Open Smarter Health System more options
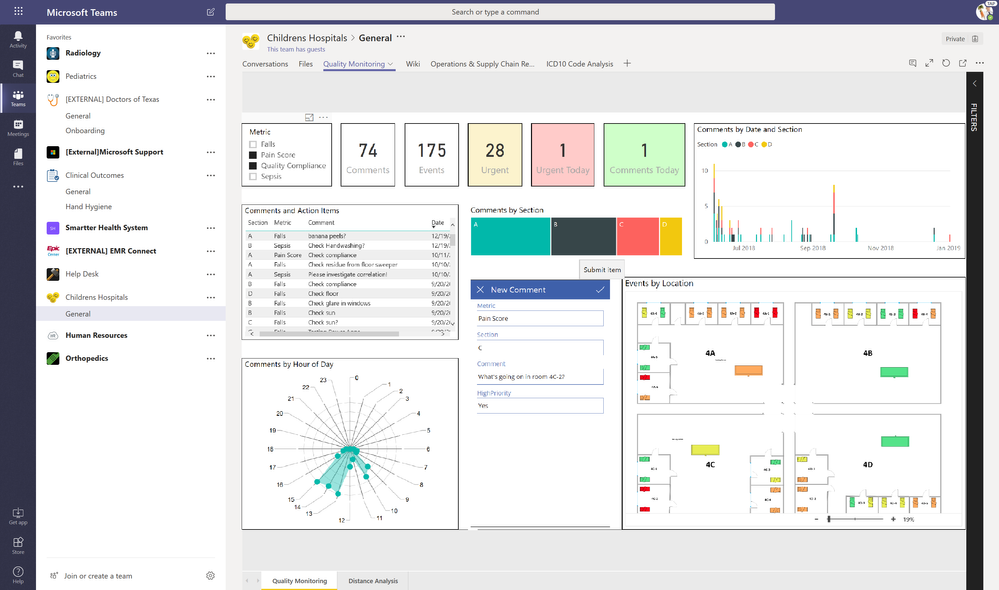This screenshot has width=999, height=590. coord(211,228)
